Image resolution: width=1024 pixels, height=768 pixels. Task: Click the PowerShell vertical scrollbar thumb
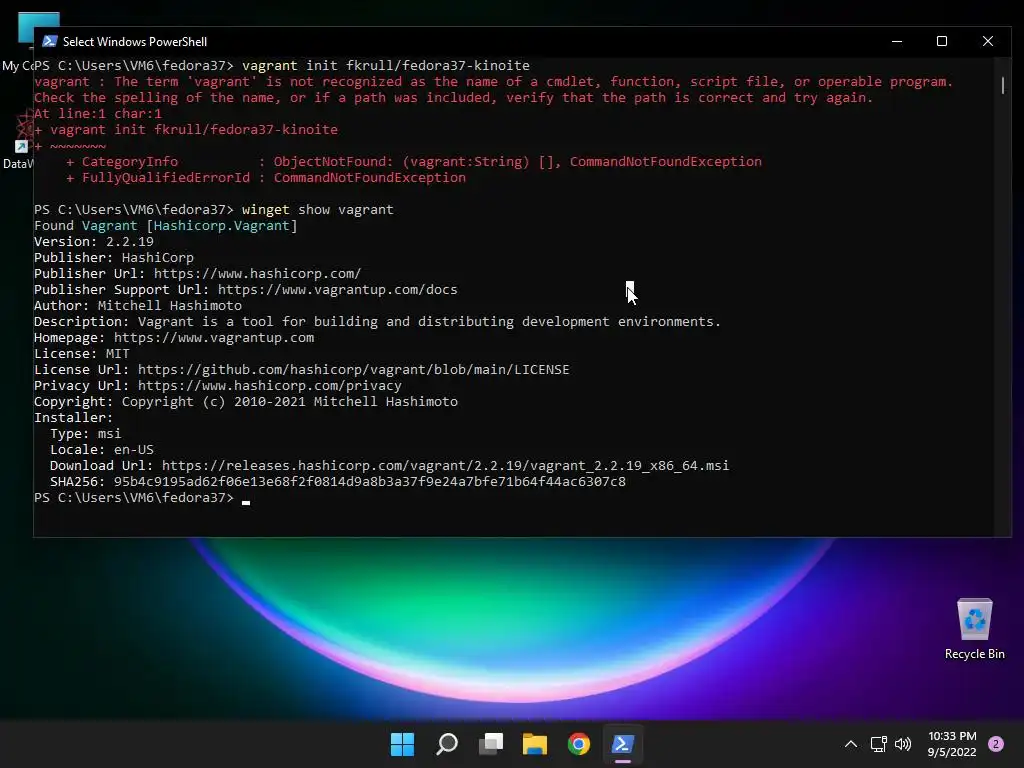(x=1002, y=86)
